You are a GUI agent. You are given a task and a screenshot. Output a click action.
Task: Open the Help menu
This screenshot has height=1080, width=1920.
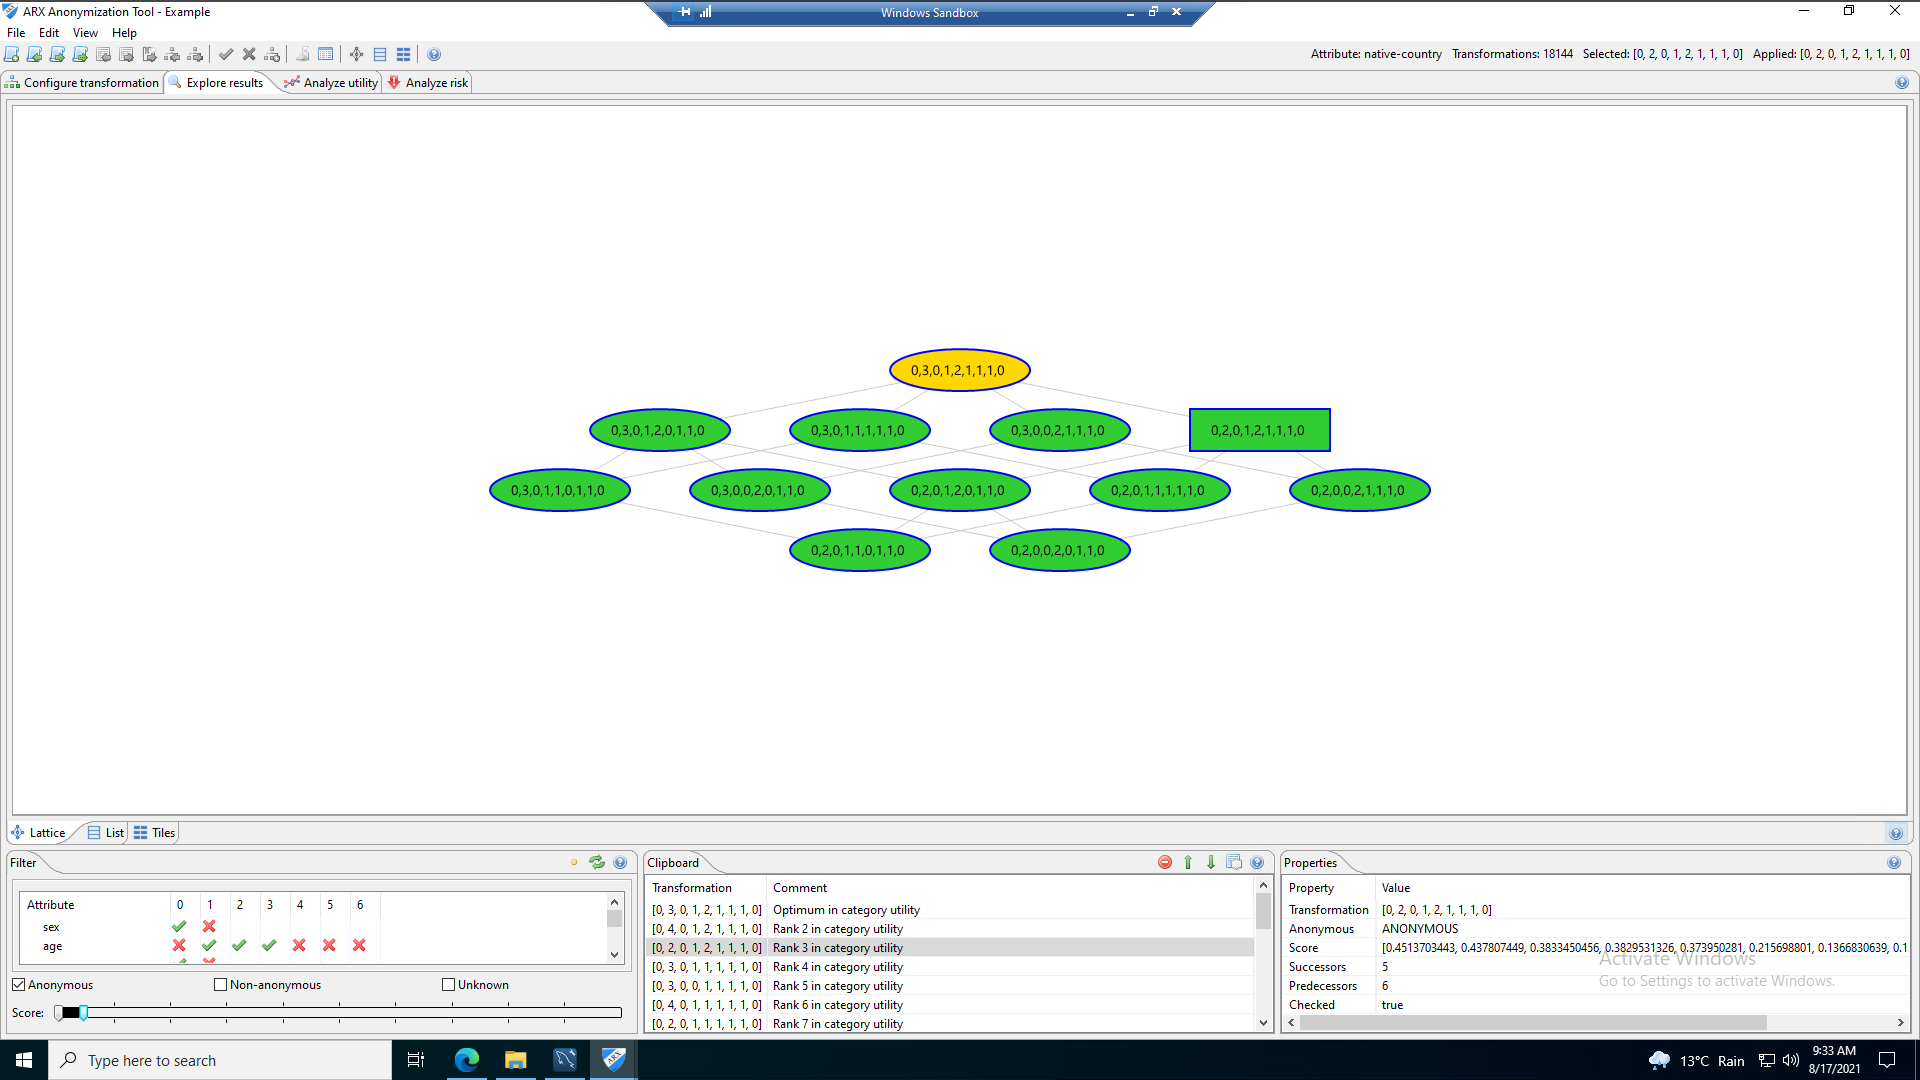[x=124, y=33]
